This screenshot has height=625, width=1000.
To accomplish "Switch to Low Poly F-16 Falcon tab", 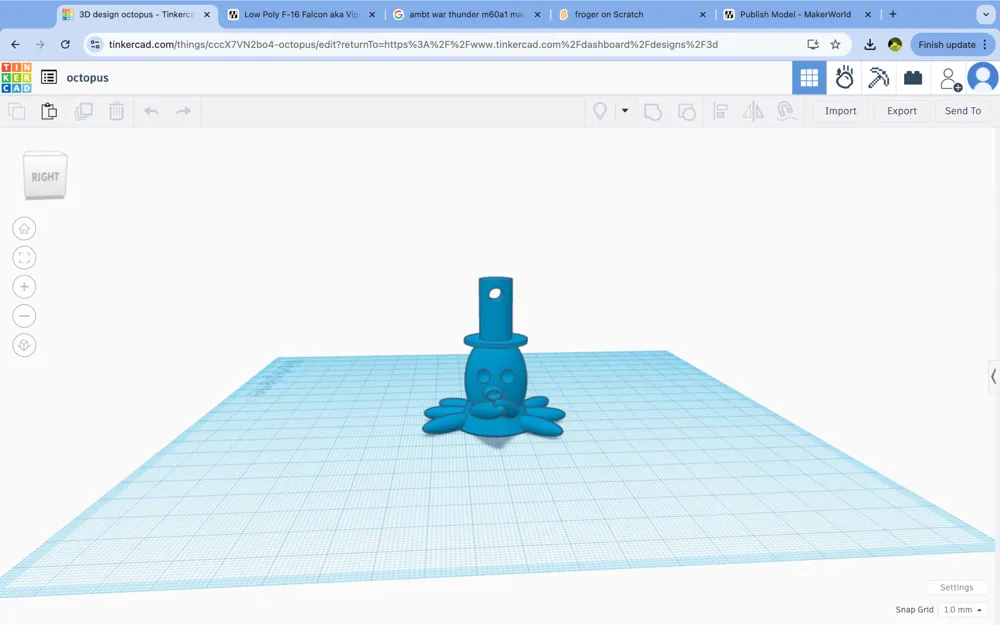I will click(302, 15).
